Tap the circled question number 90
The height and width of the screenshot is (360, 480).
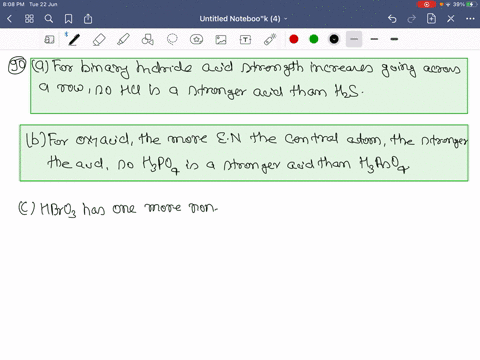(x=17, y=66)
